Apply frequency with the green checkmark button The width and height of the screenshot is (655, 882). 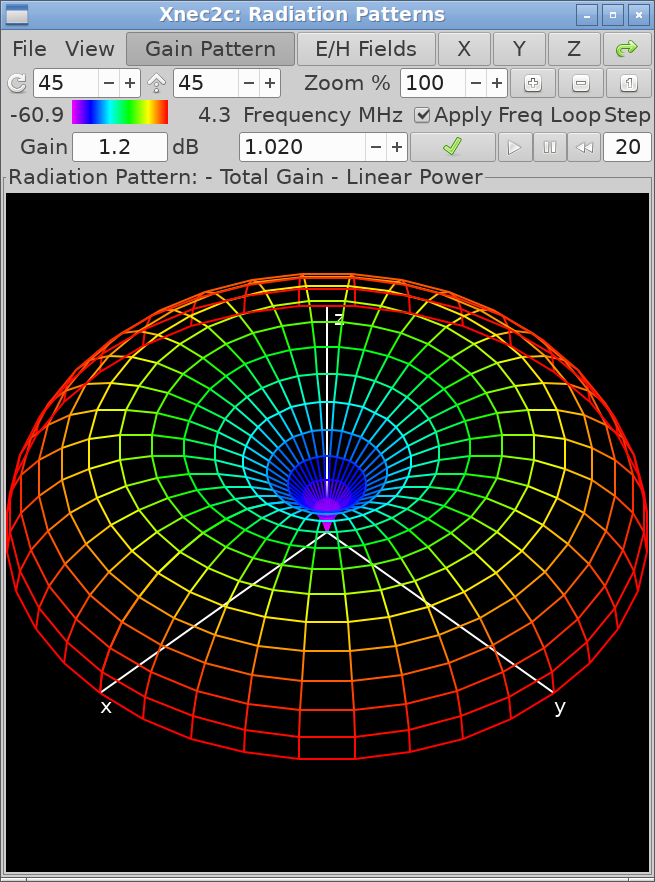452,147
